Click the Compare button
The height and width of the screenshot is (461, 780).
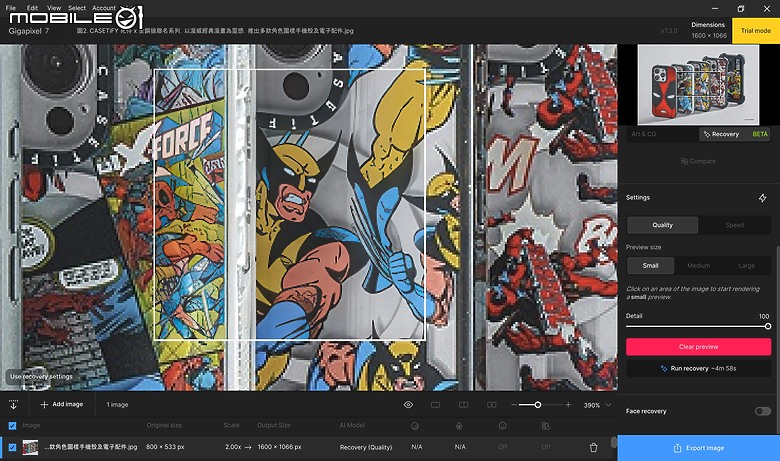pyautogui.click(x=698, y=161)
